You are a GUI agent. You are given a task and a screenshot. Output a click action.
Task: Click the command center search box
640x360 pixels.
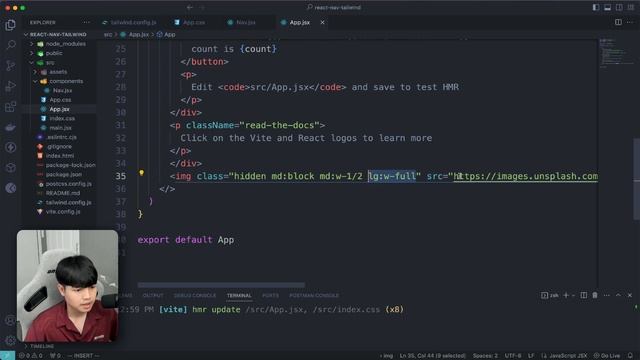[x=333, y=7]
